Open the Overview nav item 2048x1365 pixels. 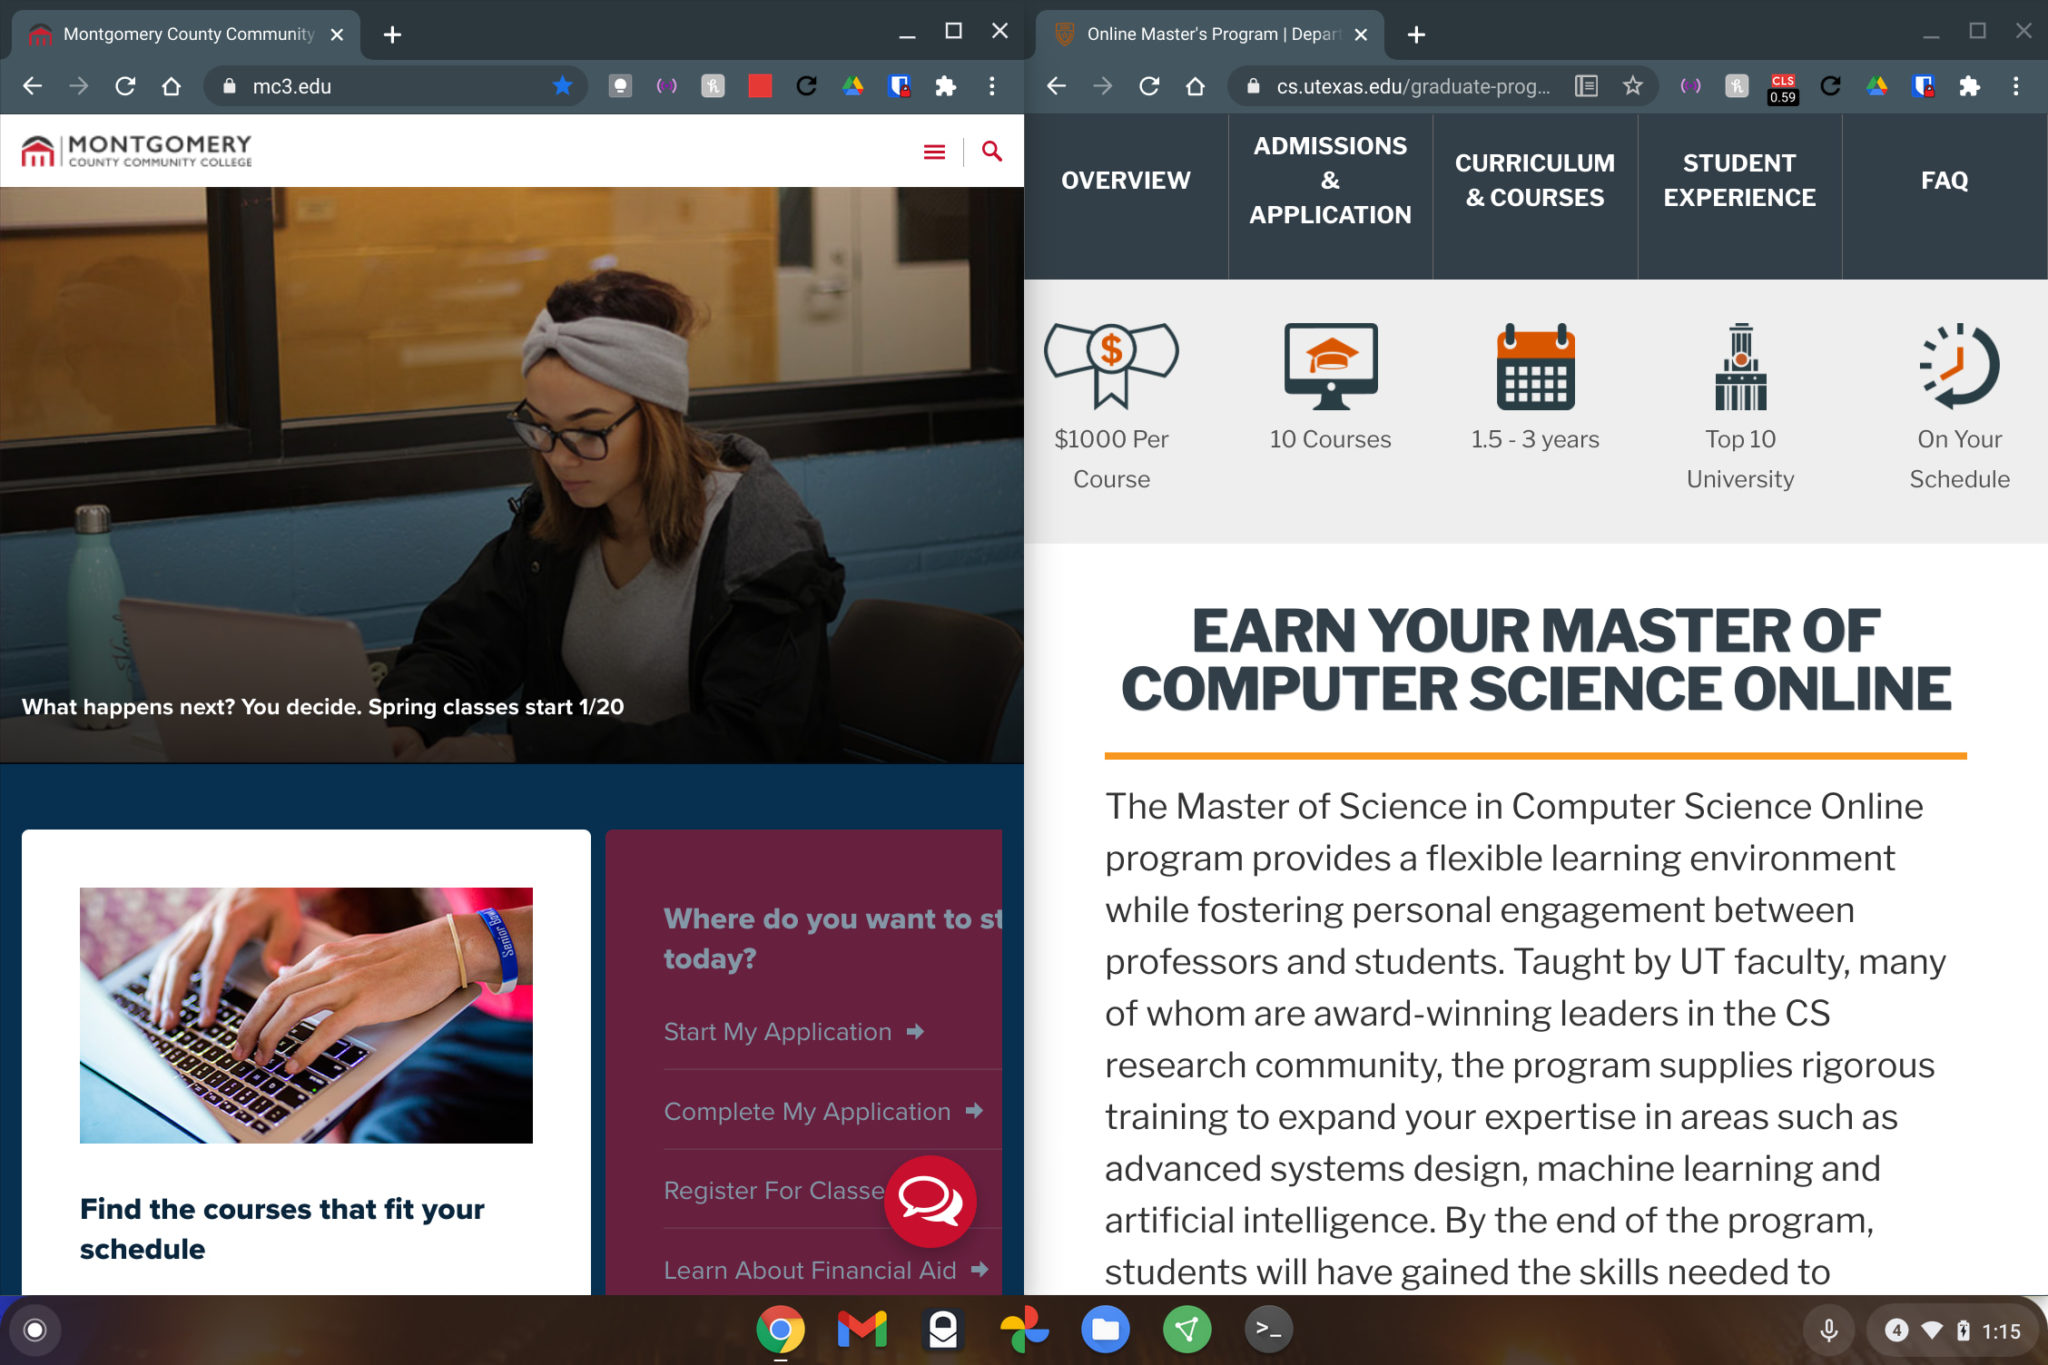pos(1126,180)
